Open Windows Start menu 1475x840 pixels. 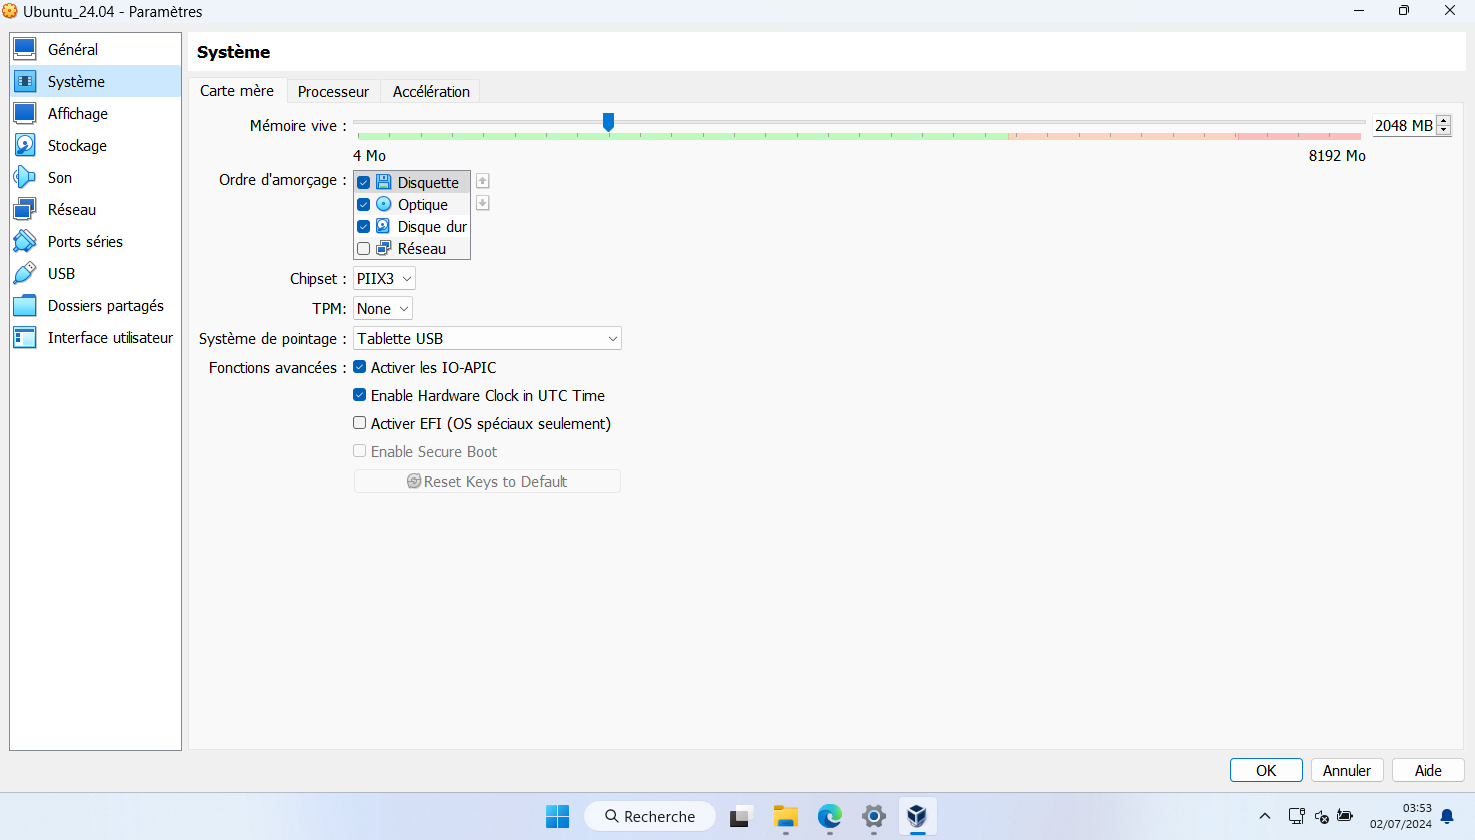click(557, 816)
